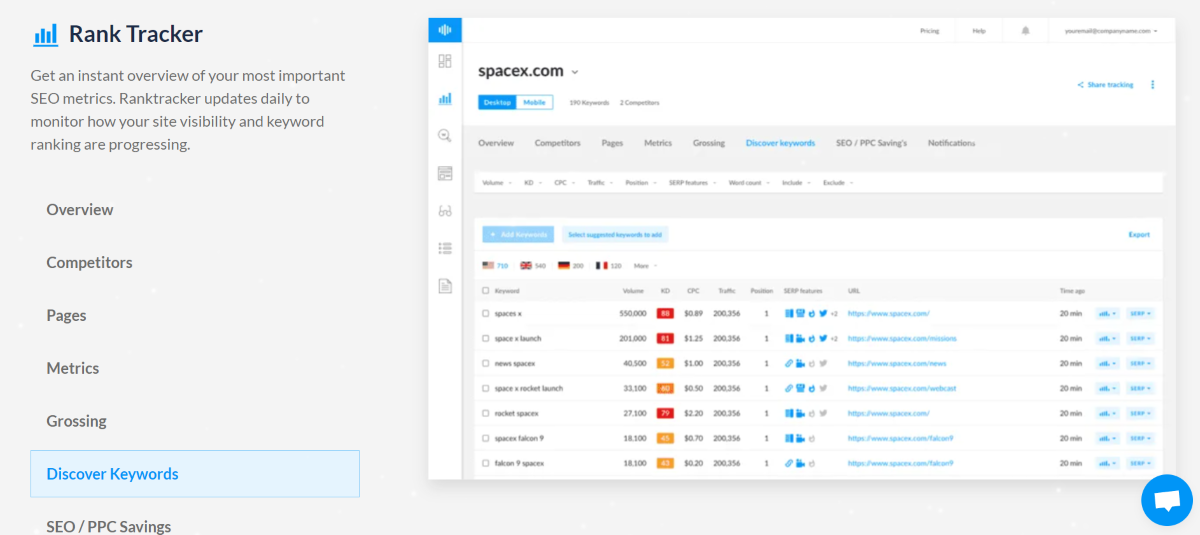Screen dimensions: 1200x535
Task: Check the 'spacex falcon 9' keyword row
Action: pos(486,438)
